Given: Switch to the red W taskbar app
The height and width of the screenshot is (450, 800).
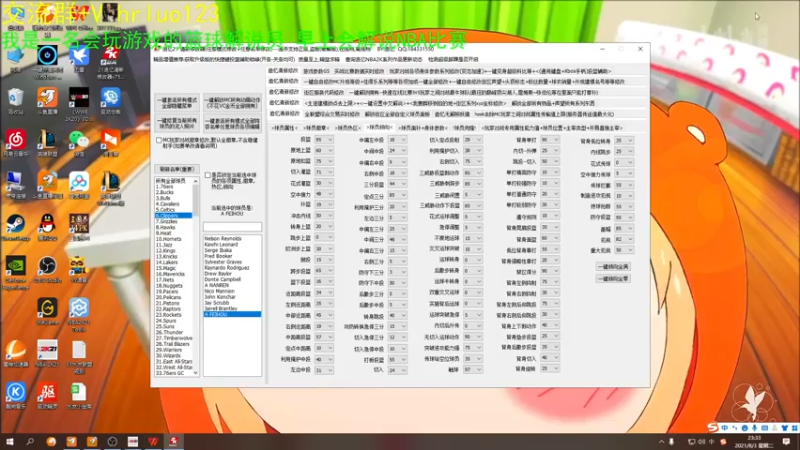Looking at the screenshot, I should click(153, 442).
